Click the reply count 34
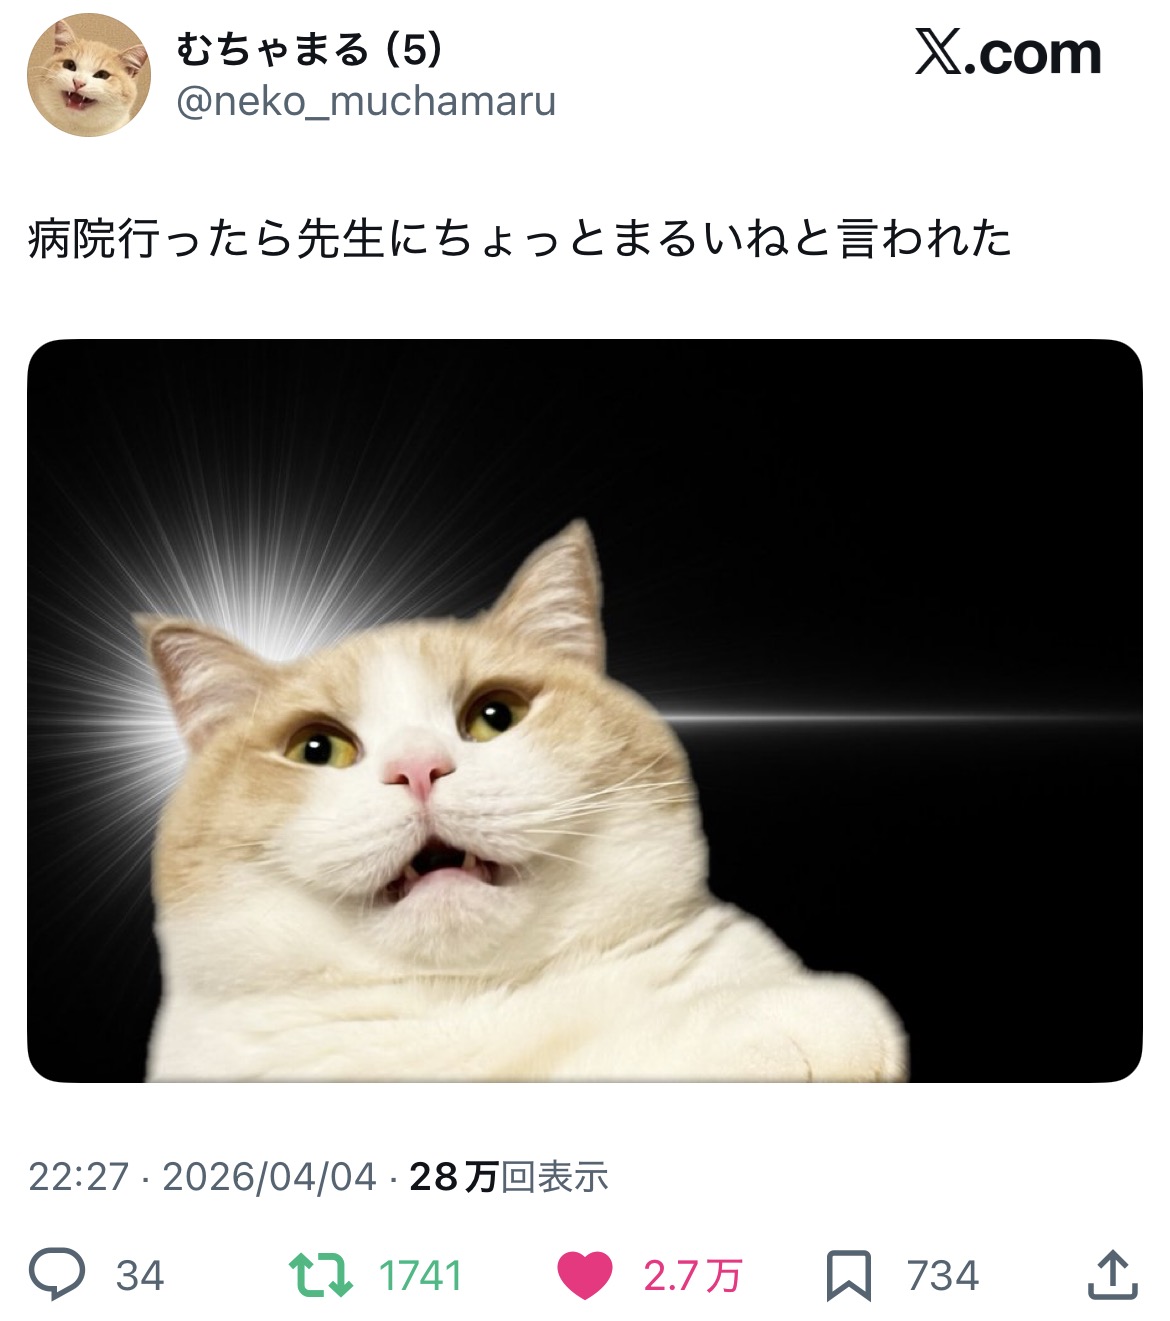Viewport: 1170px width, 1321px height. pos(140,1277)
